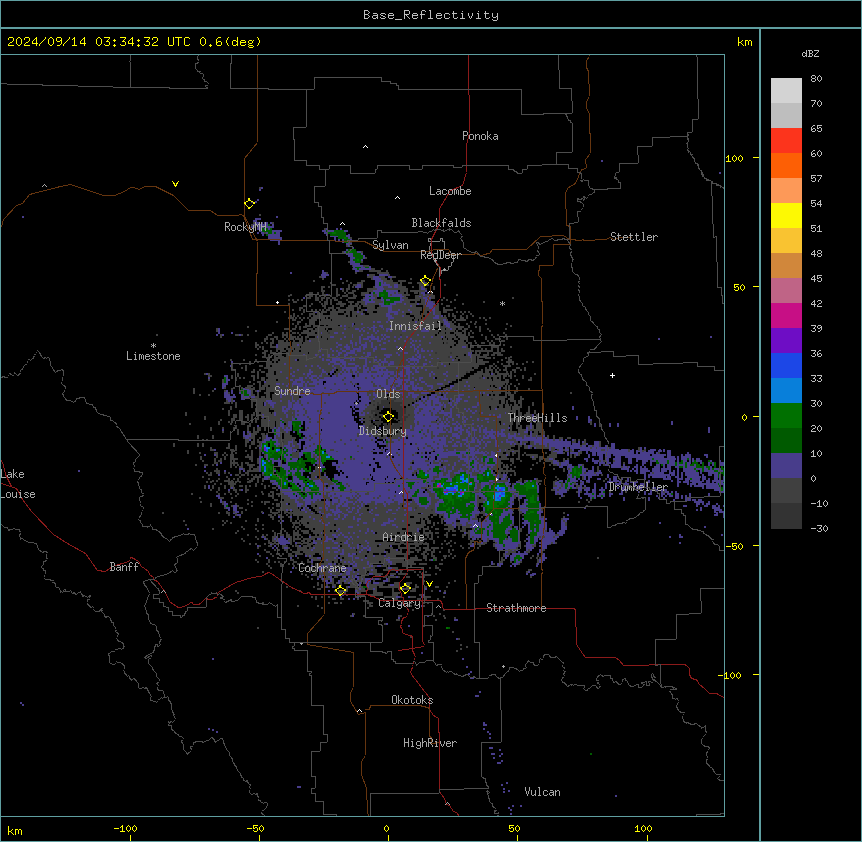Click the yellow diamond marker south of RedDeer
The height and width of the screenshot is (842, 862).
point(425,281)
